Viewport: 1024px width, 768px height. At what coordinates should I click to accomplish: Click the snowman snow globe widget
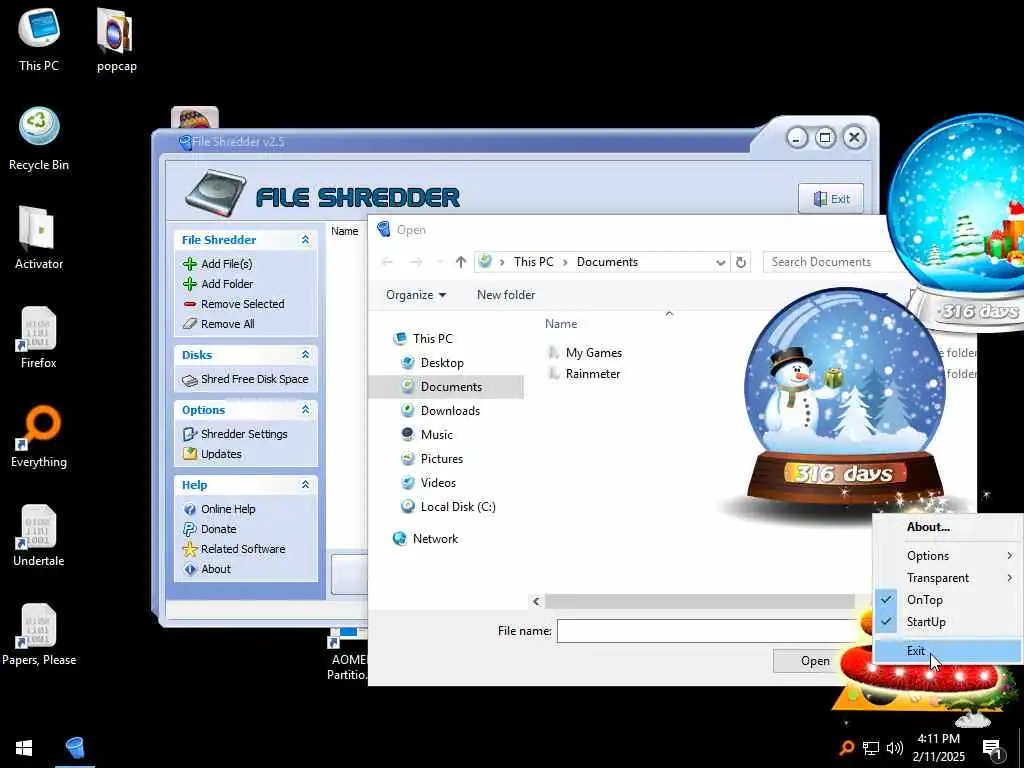tap(844, 398)
